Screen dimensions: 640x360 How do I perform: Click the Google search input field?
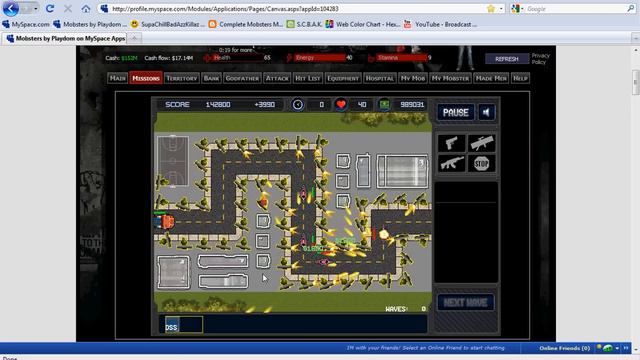tap(576, 9)
